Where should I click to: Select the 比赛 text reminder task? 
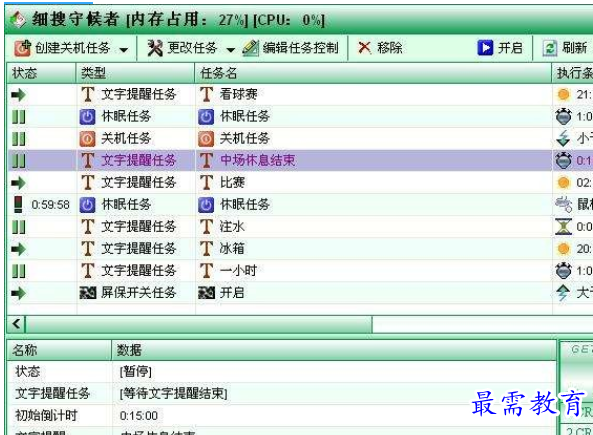[280, 183]
